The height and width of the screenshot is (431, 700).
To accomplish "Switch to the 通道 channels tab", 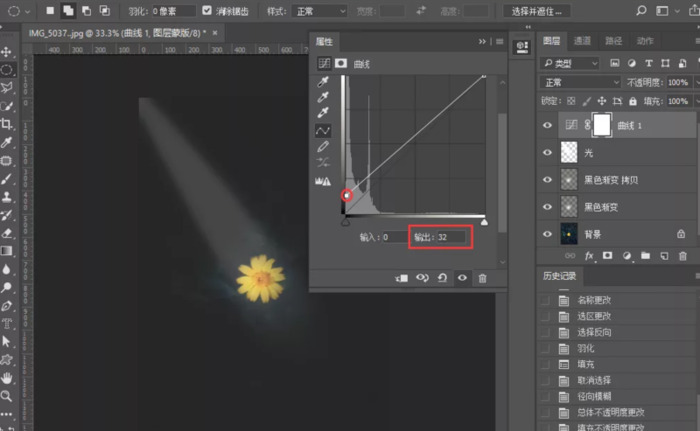I will point(582,41).
